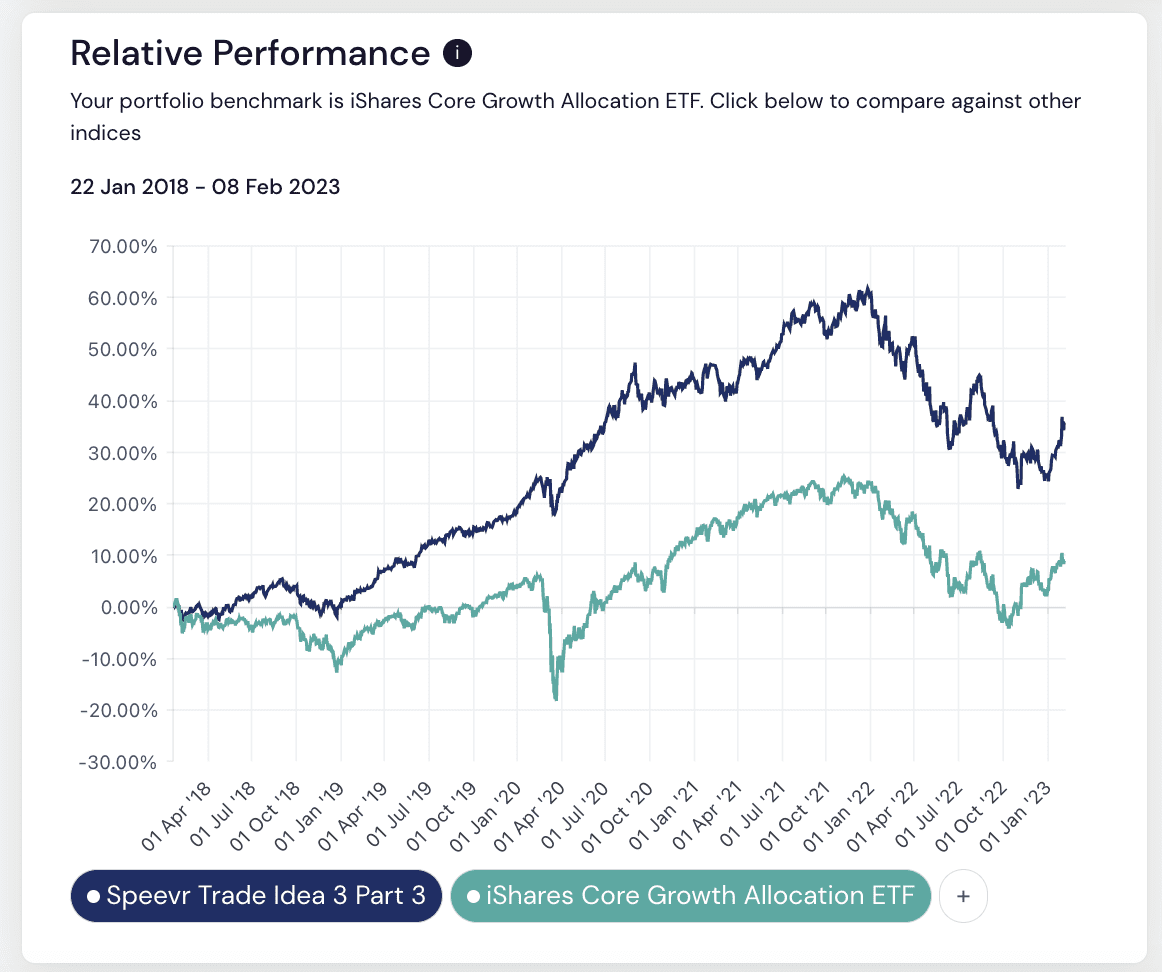The width and height of the screenshot is (1162, 972).
Task: Click the white dot in the iShares pill
Action: 473,897
